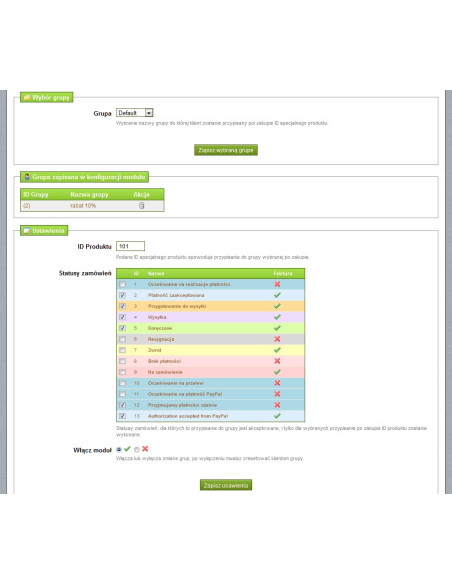Check the Oczekiwanie na przelew checkbox
The width and height of the screenshot is (452, 584).
click(122, 383)
